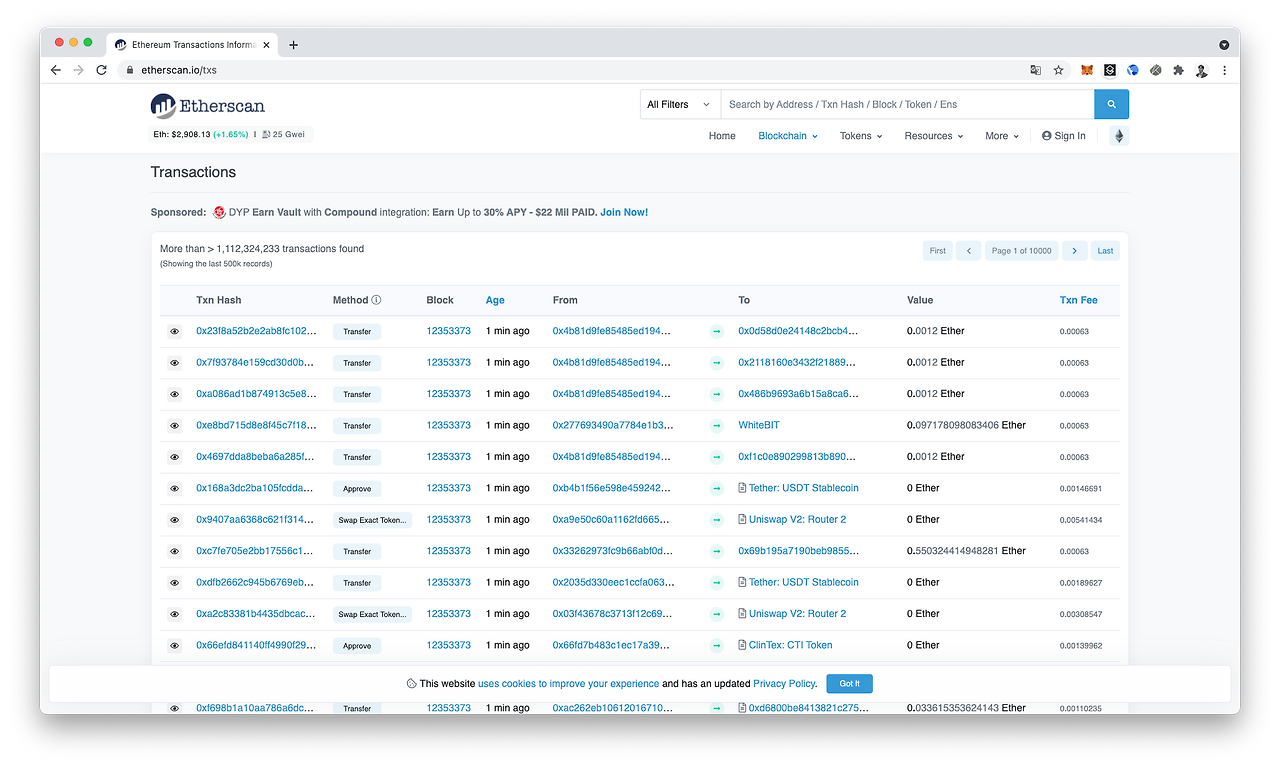Image resolution: width=1280 pixels, height=767 pixels.
Task: Open the 'uses cookies to improve your experience' link
Action: click(x=568, y=684)
